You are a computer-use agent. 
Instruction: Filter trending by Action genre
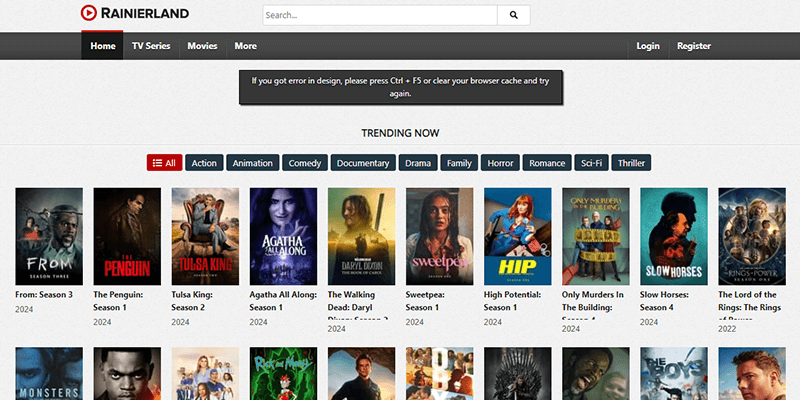pos(204,163)
